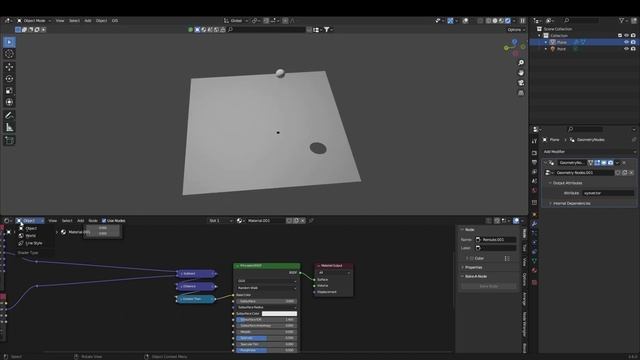Viewport: 640px width, 360px height.
Task: Click the viewport navigation axis gizmo
Action: point(515,47)
